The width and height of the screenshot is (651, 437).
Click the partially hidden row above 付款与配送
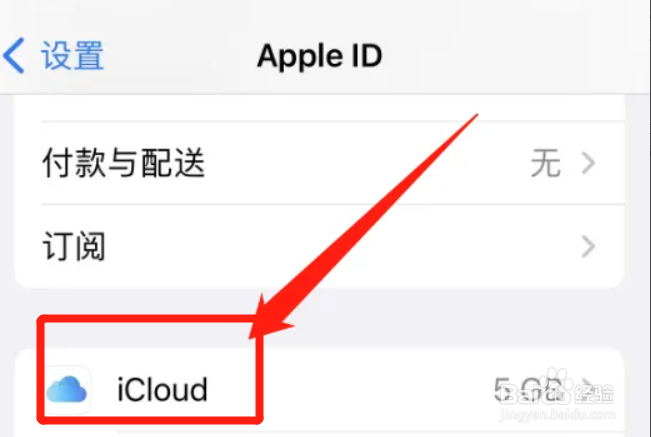[320, 108]
